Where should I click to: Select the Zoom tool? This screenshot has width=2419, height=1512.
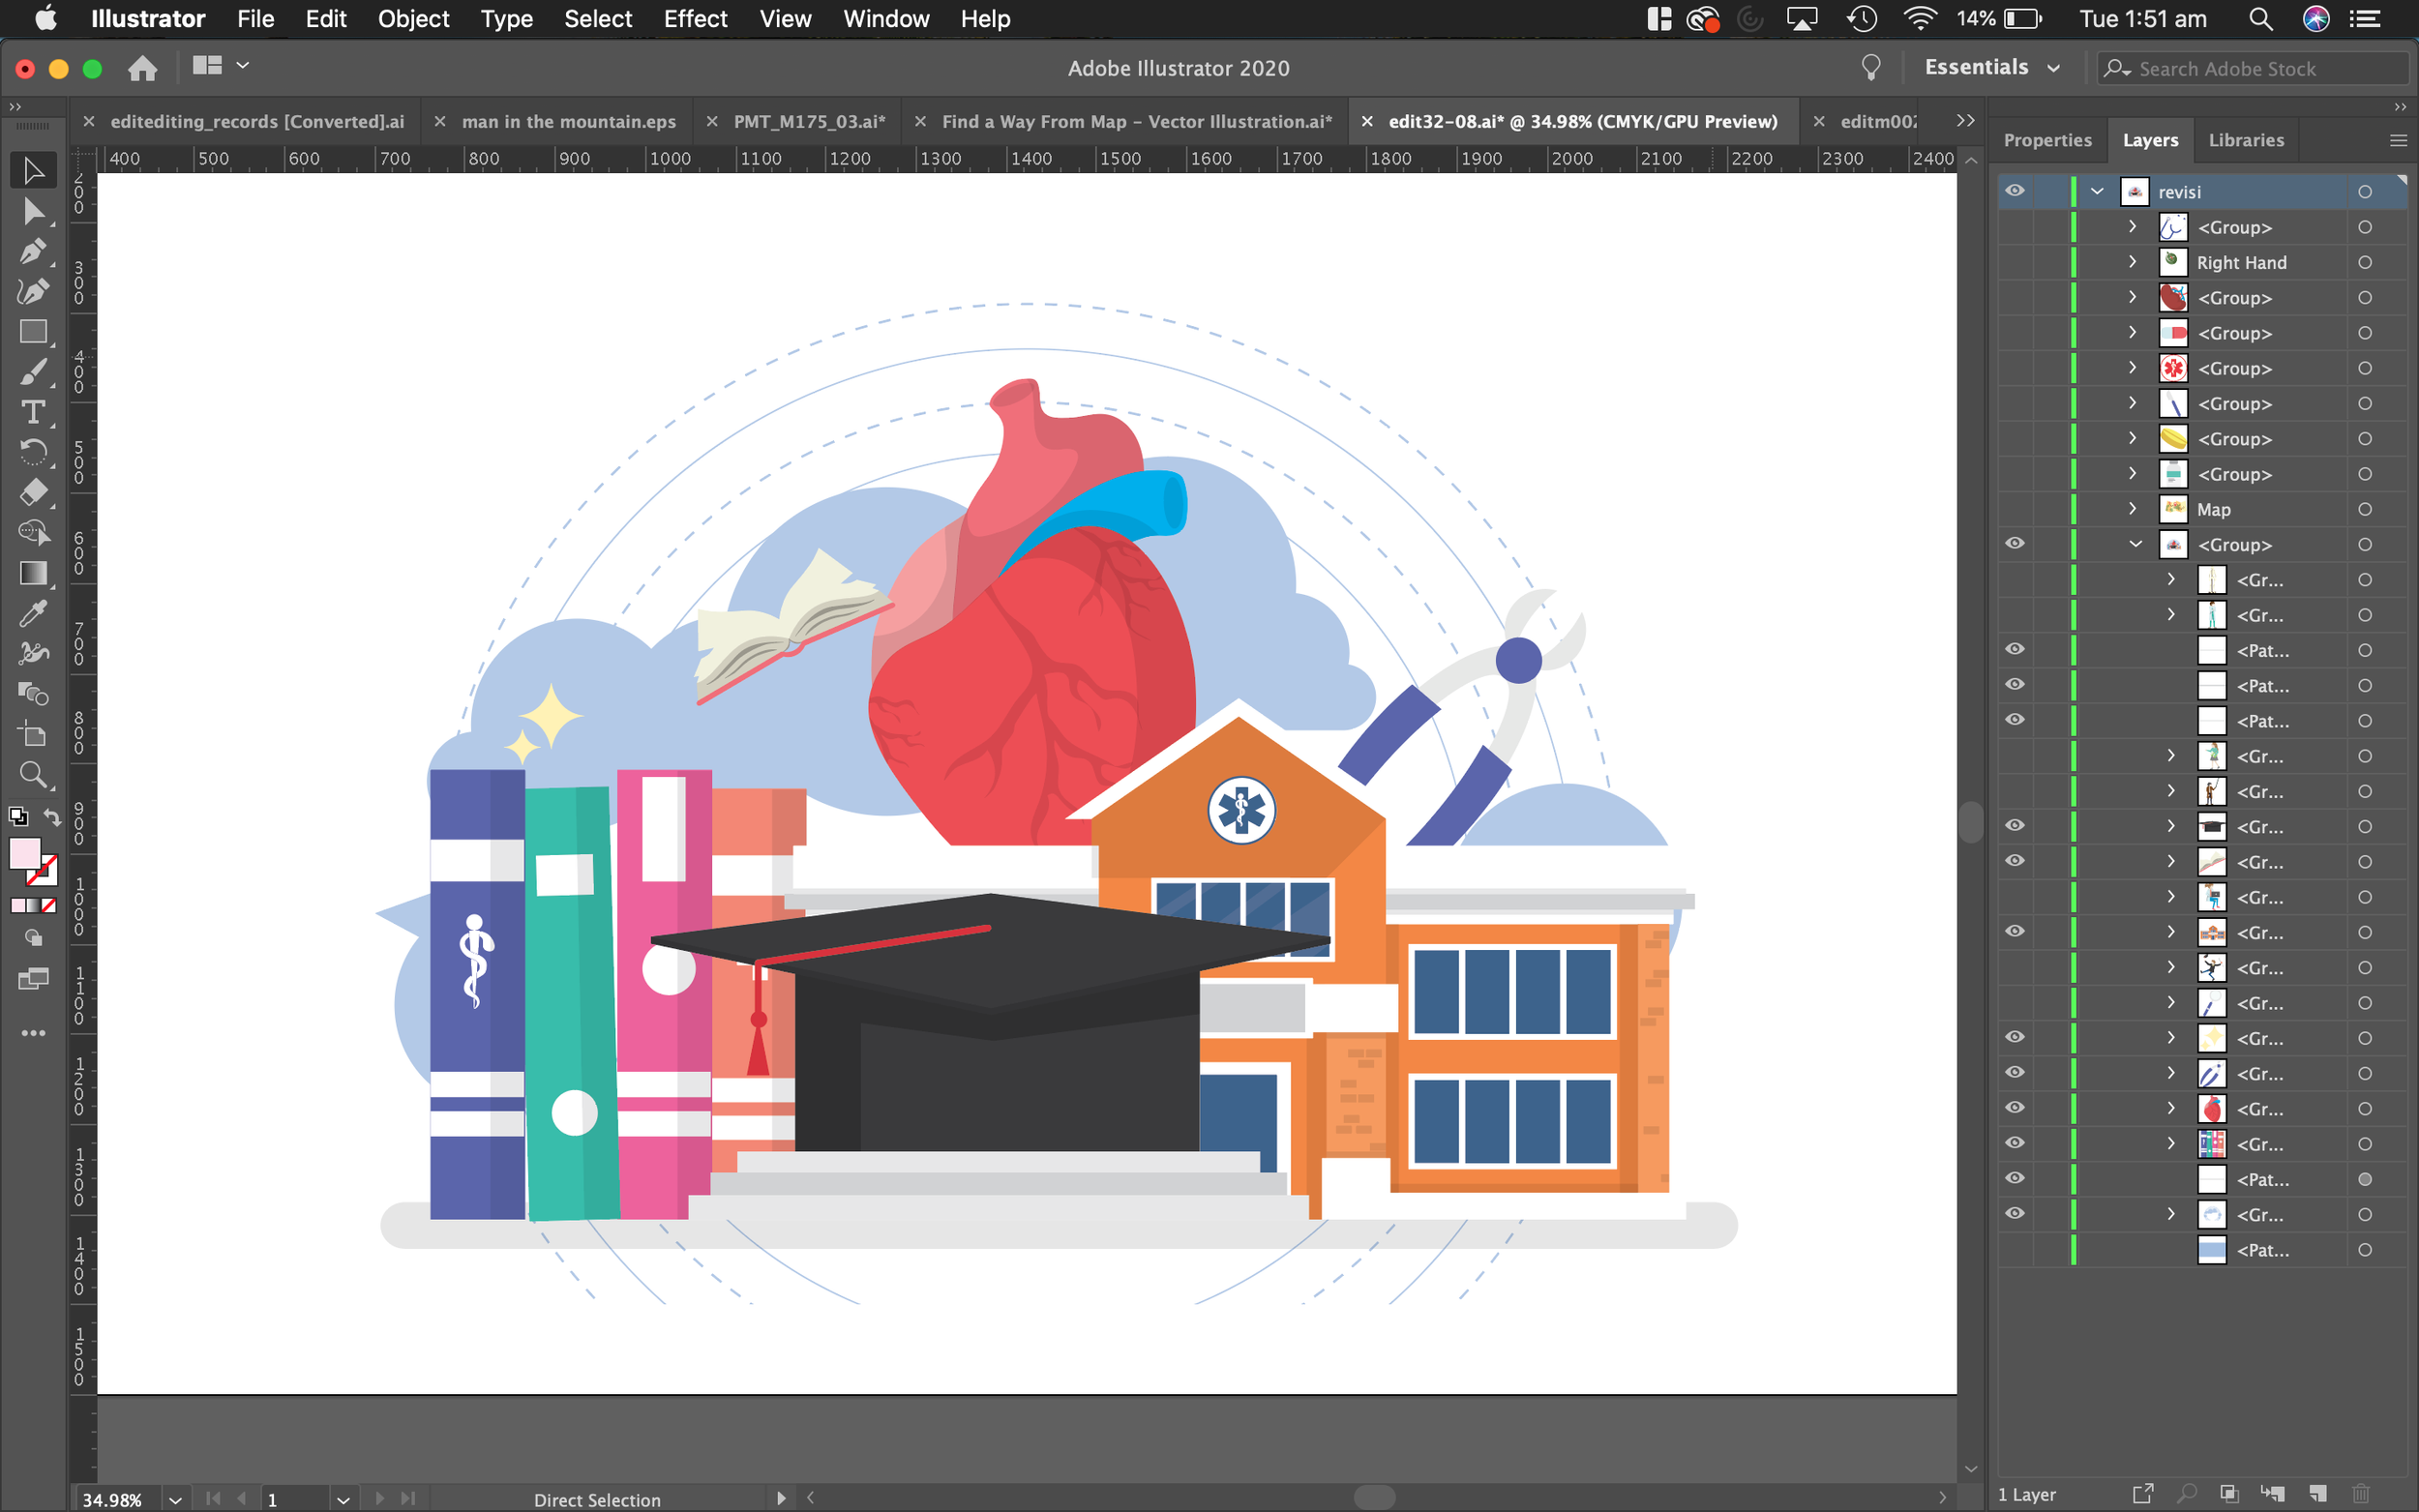pyautogui.click(x=33, y=774)
